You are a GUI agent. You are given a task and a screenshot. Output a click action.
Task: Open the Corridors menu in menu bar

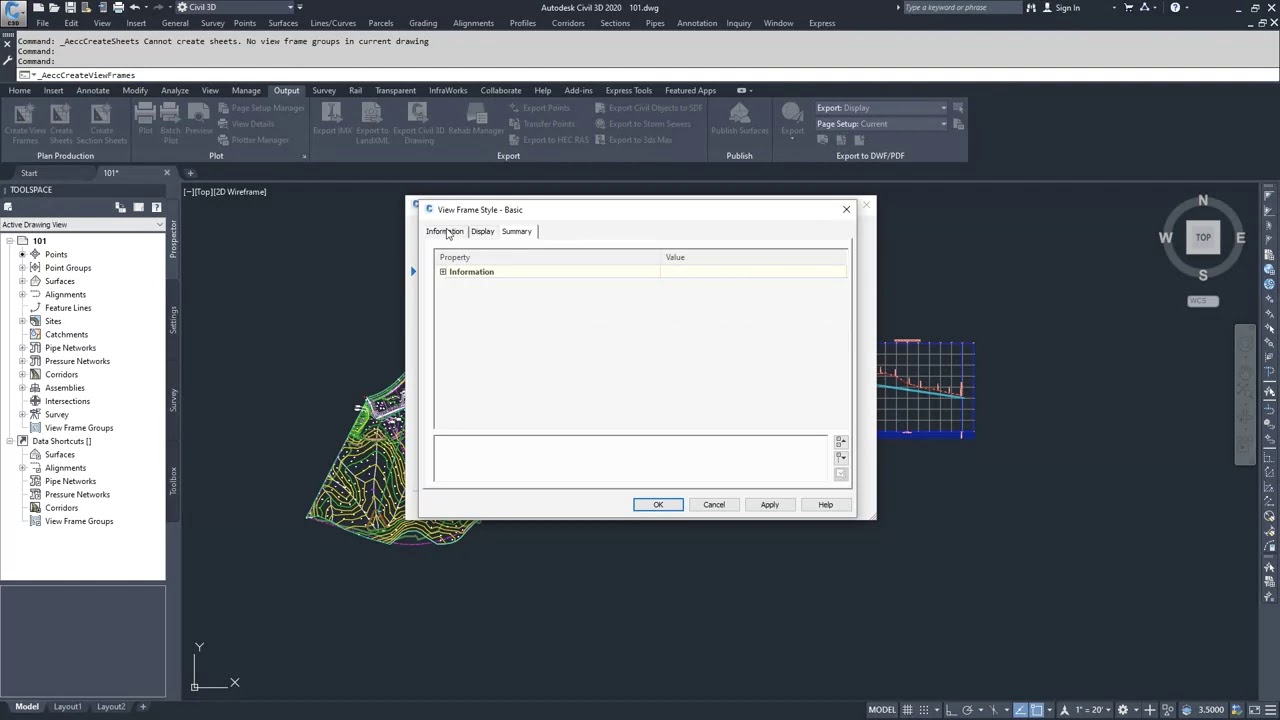tap(568, 23)
